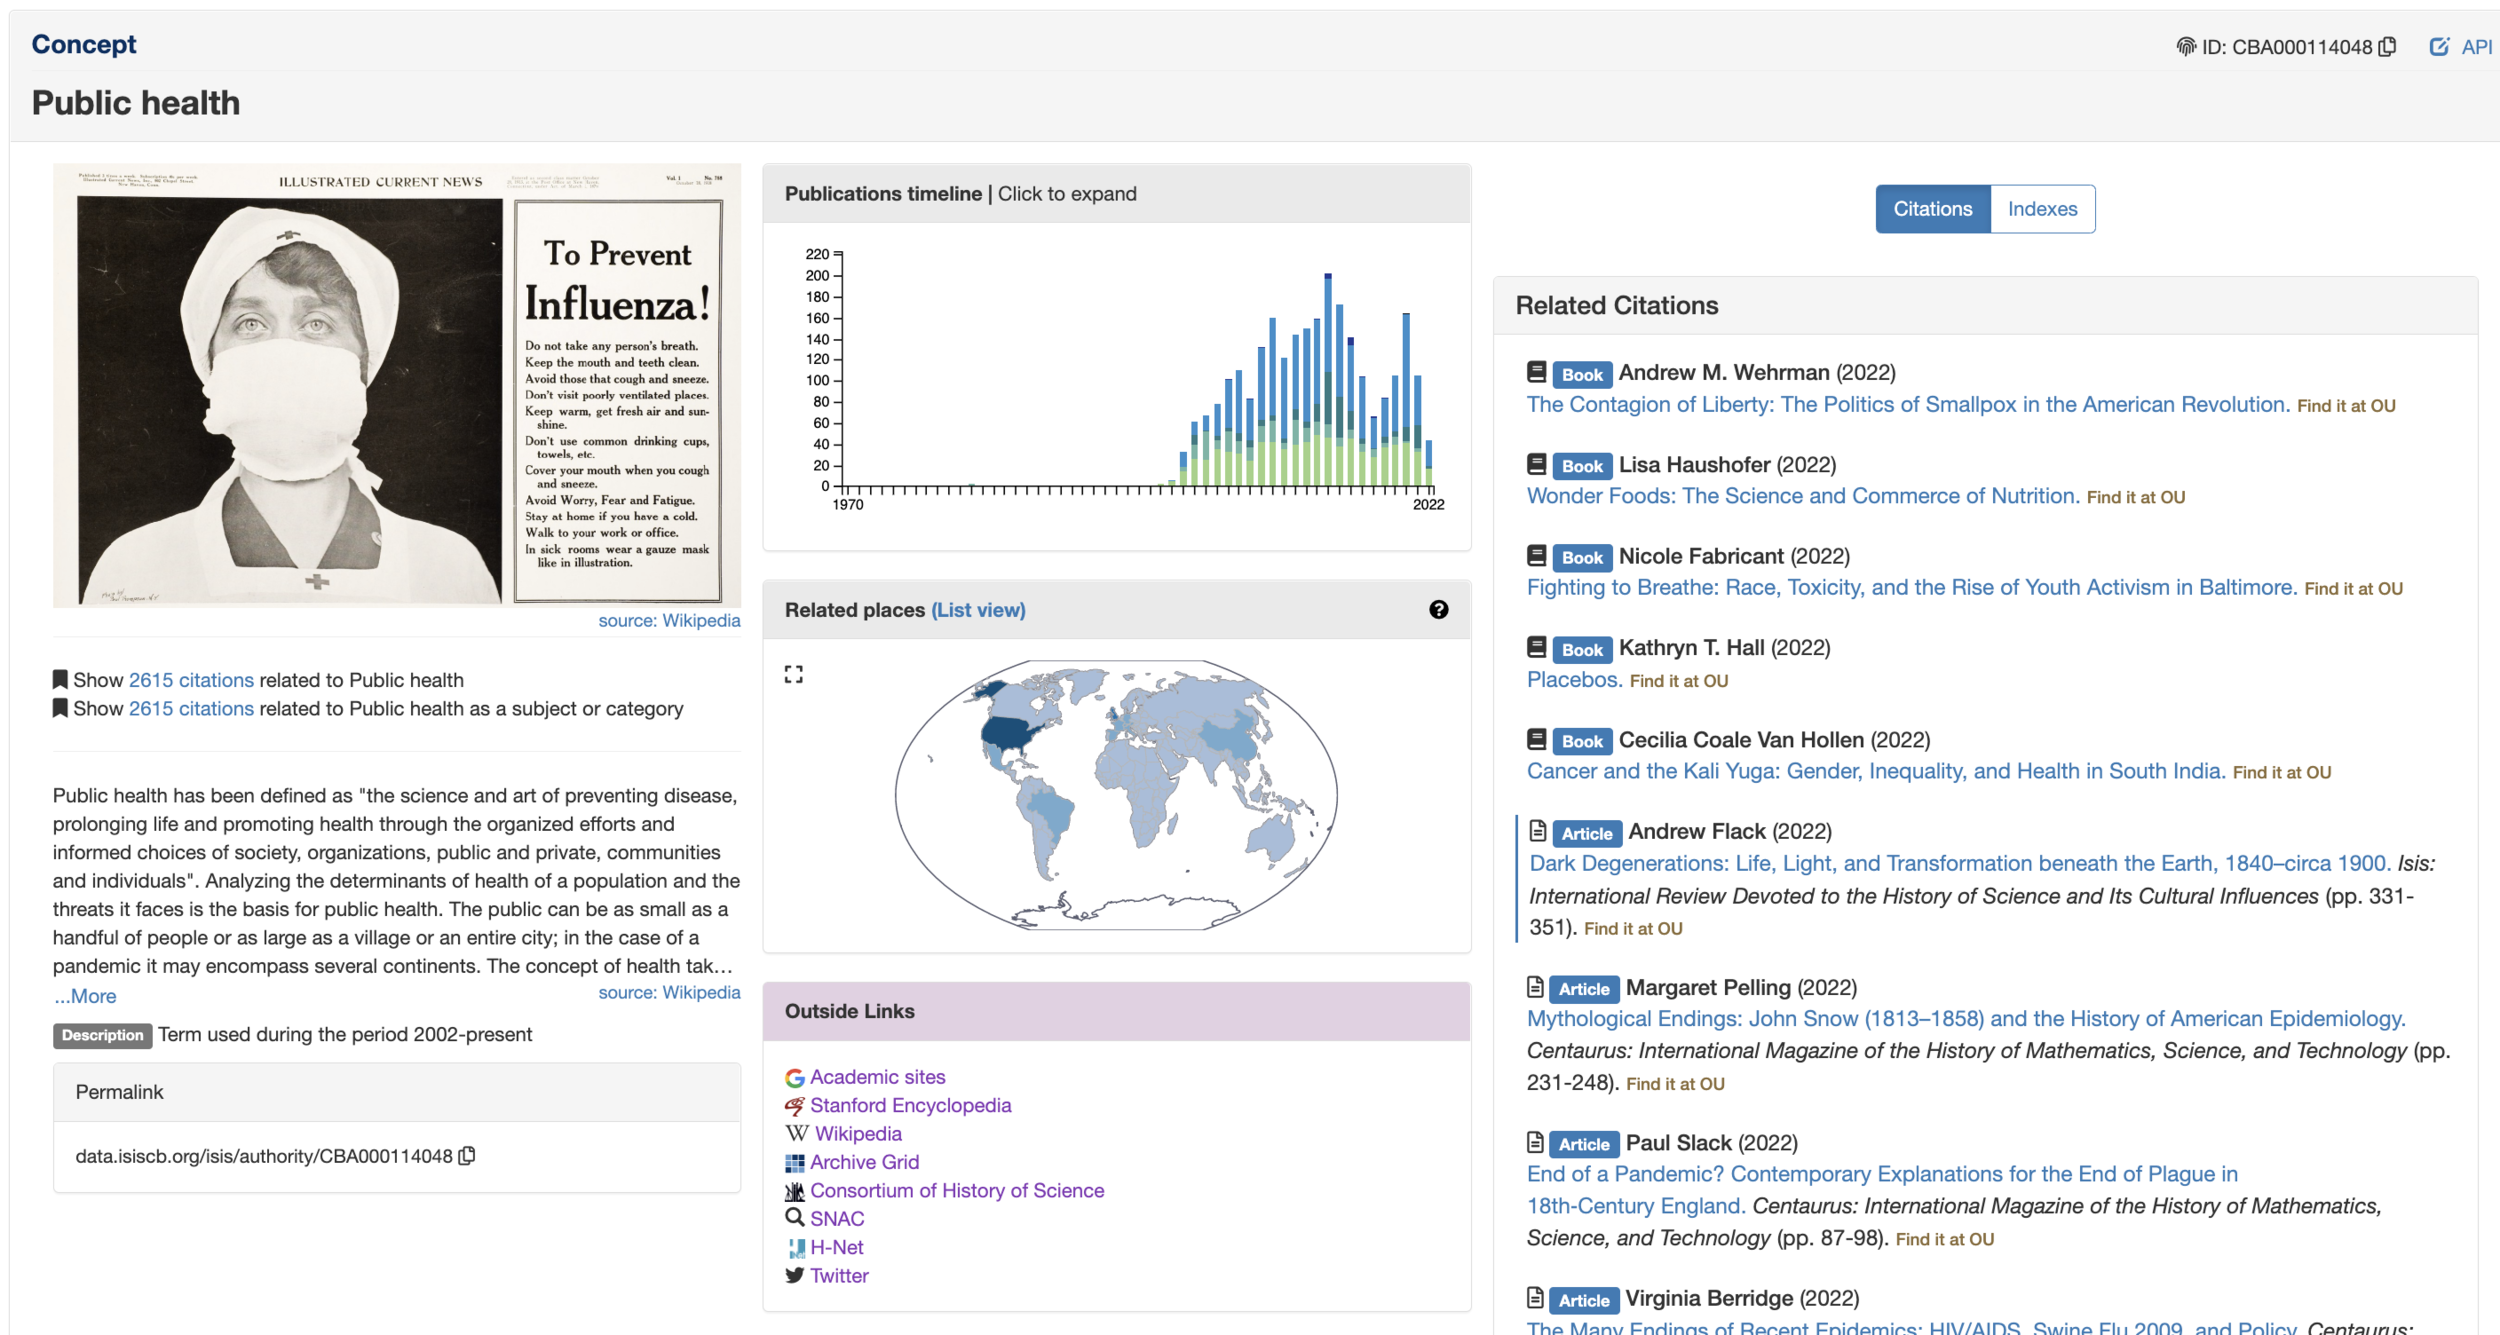The image size is (2500, 1335).
Task: Copy the record ID CBA000114048 icon
Action: point(2388,47)
